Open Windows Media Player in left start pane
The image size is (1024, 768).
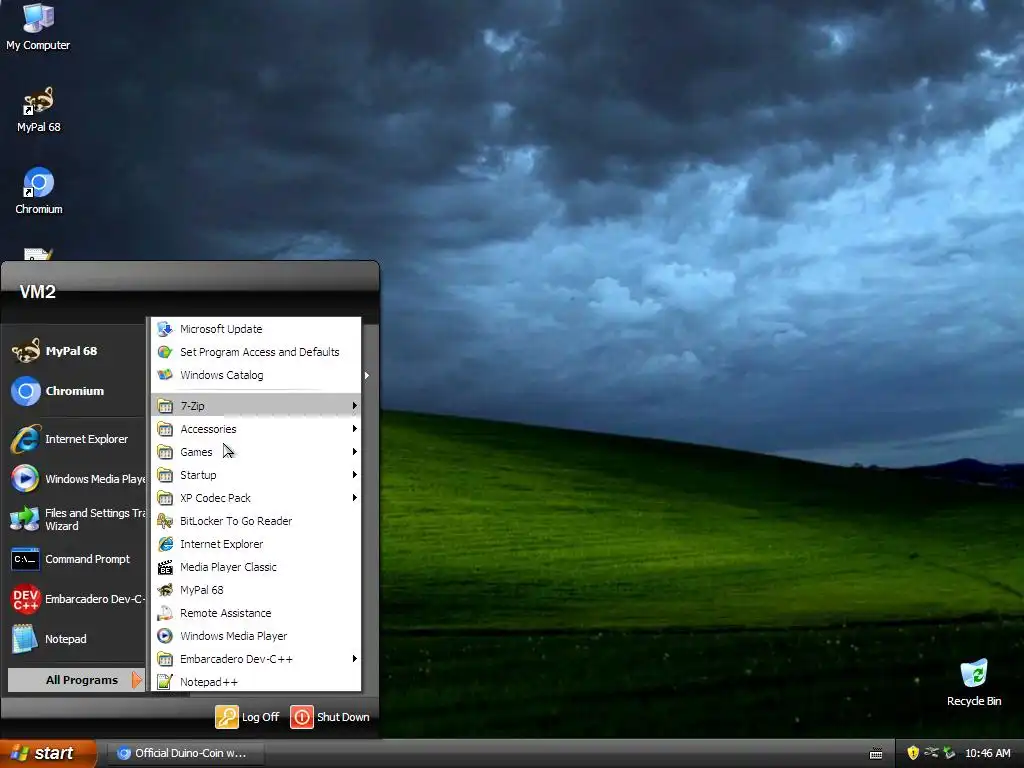point(76,479)
